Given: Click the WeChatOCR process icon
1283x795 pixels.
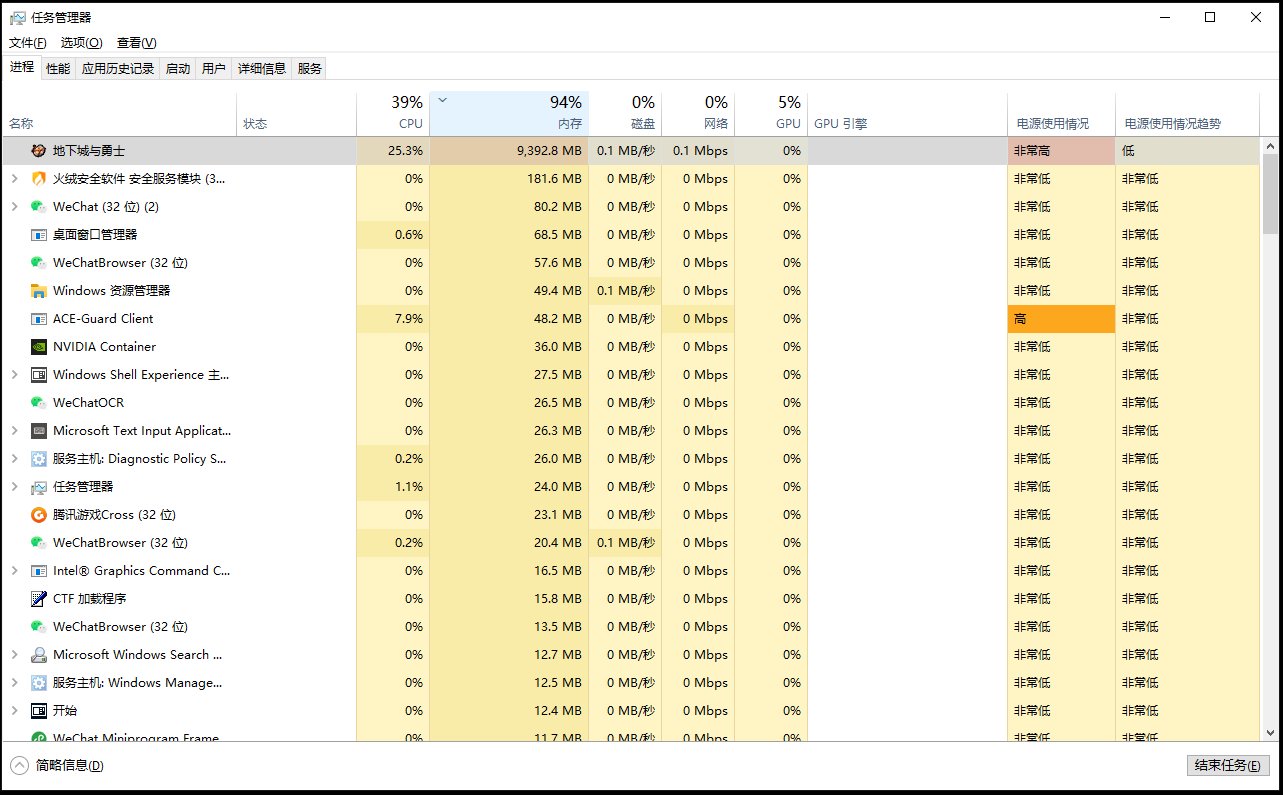Looking at the screenshot, I should (x=38, y=402).
